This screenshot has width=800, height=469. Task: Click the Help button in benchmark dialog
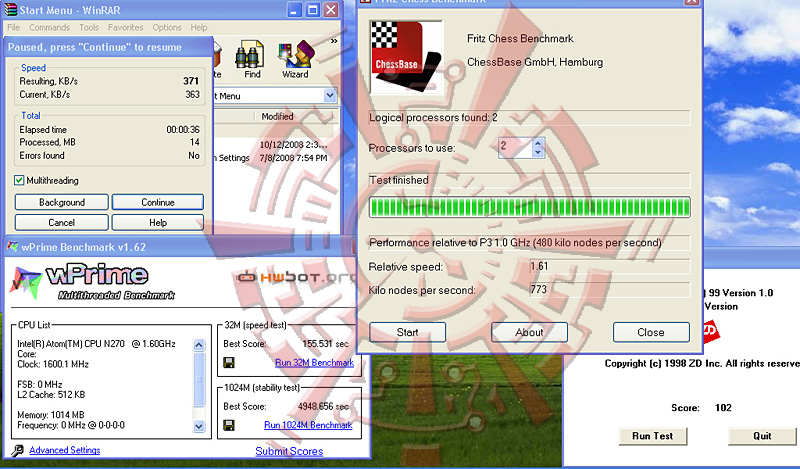point(158,223)
